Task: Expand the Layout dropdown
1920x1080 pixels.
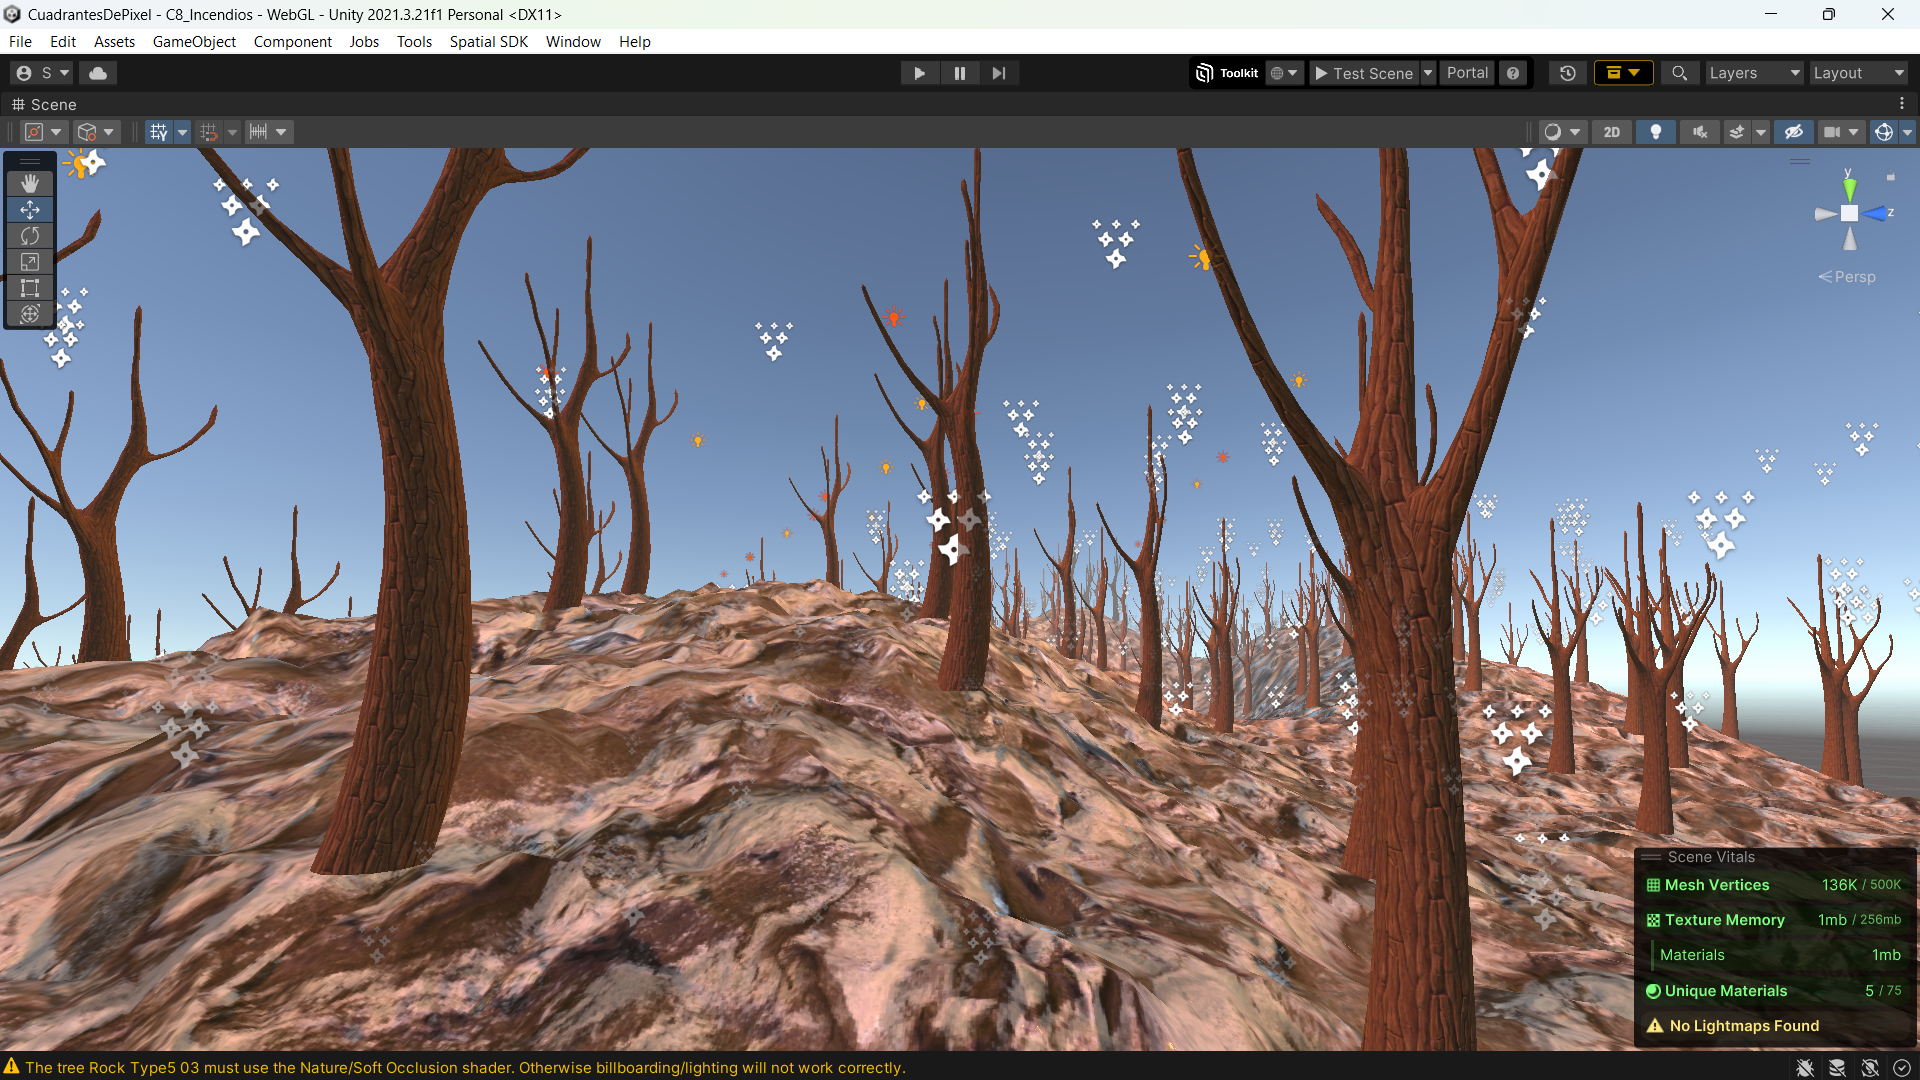Action: tap(1858, 73)
